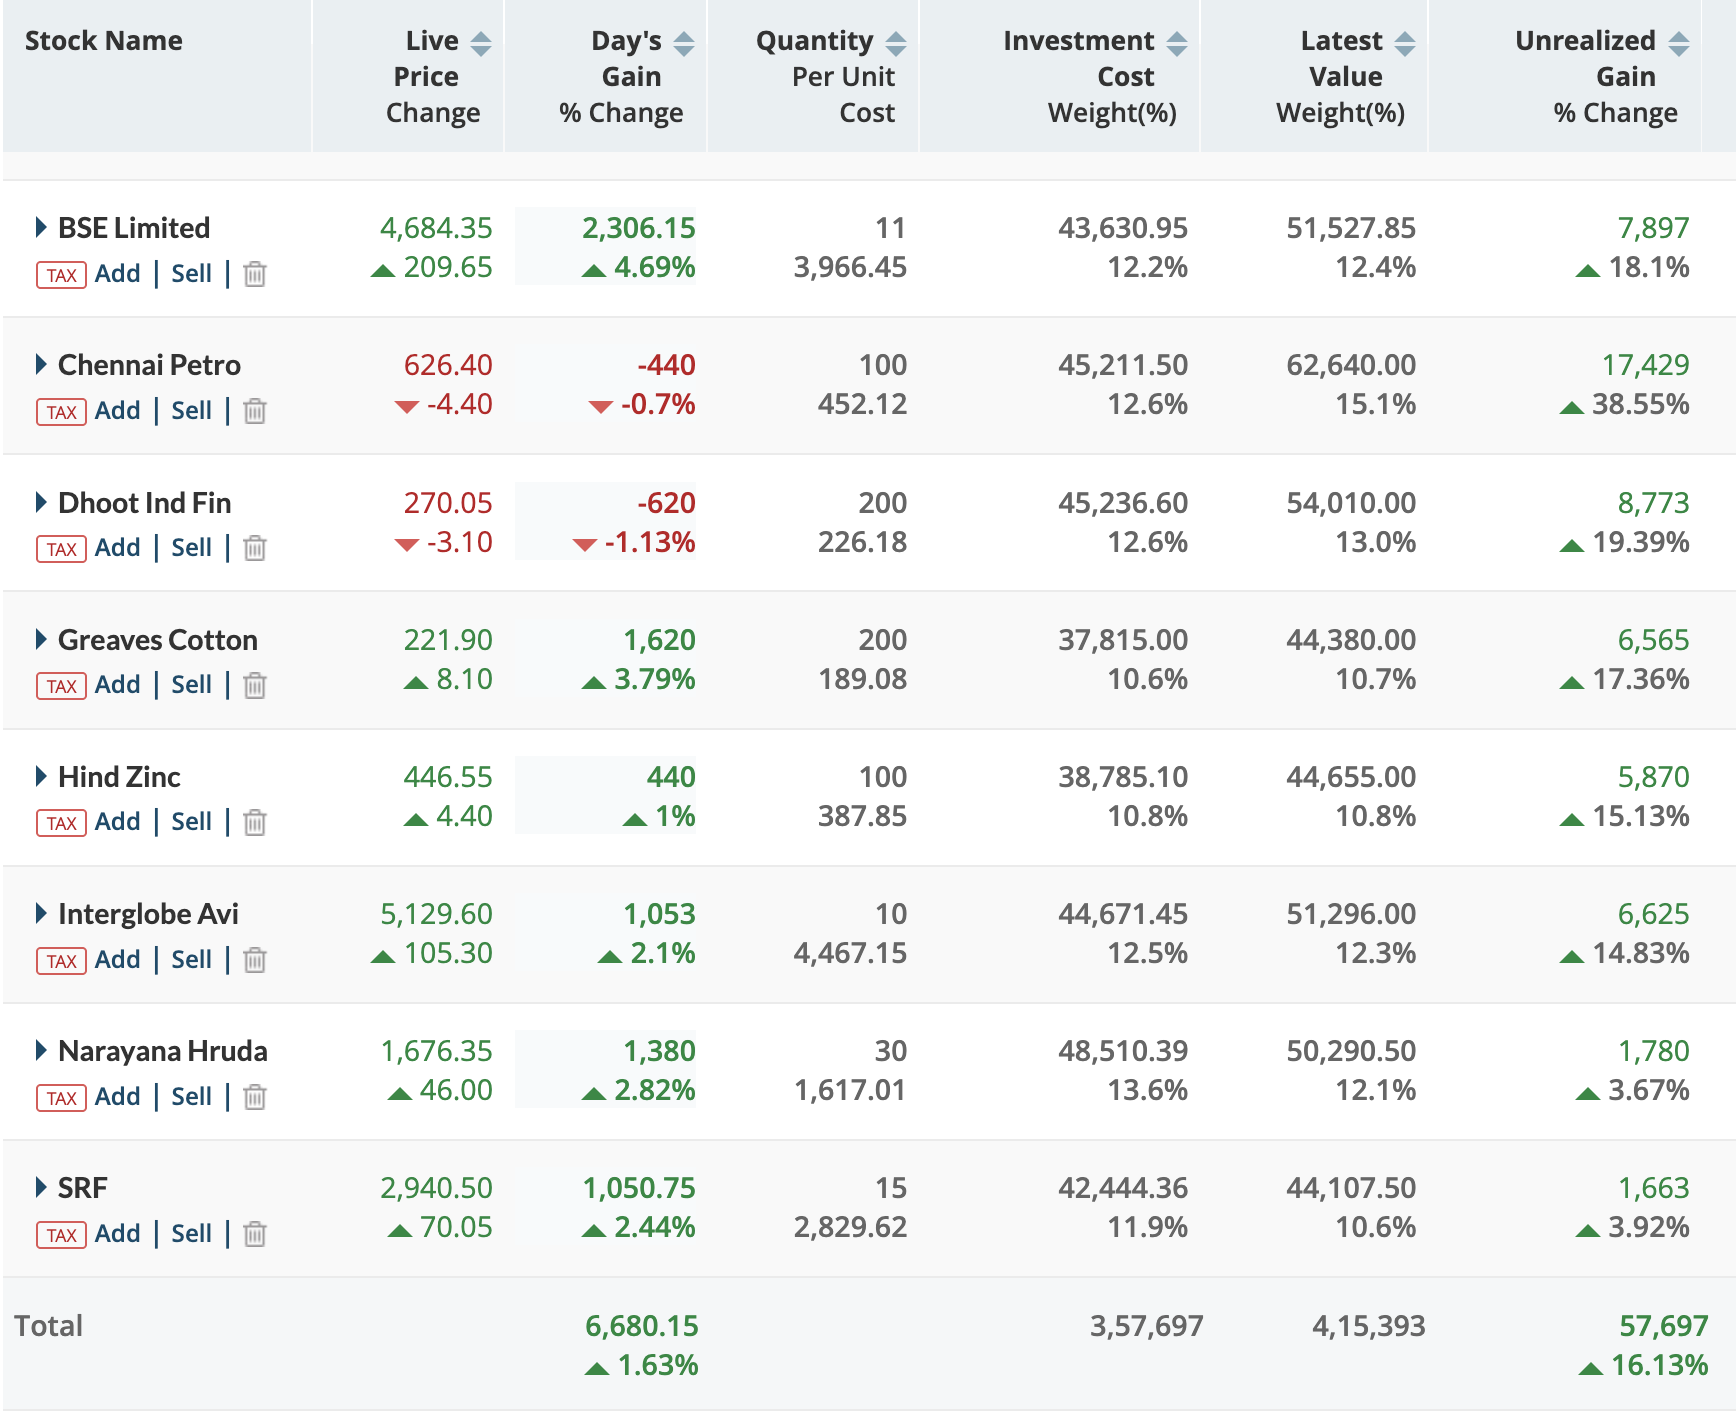Image resolution: width=1736 pixels, height=1418 pixels.
Task: Expand the Interglobe Avi row details
Action: 41,914
